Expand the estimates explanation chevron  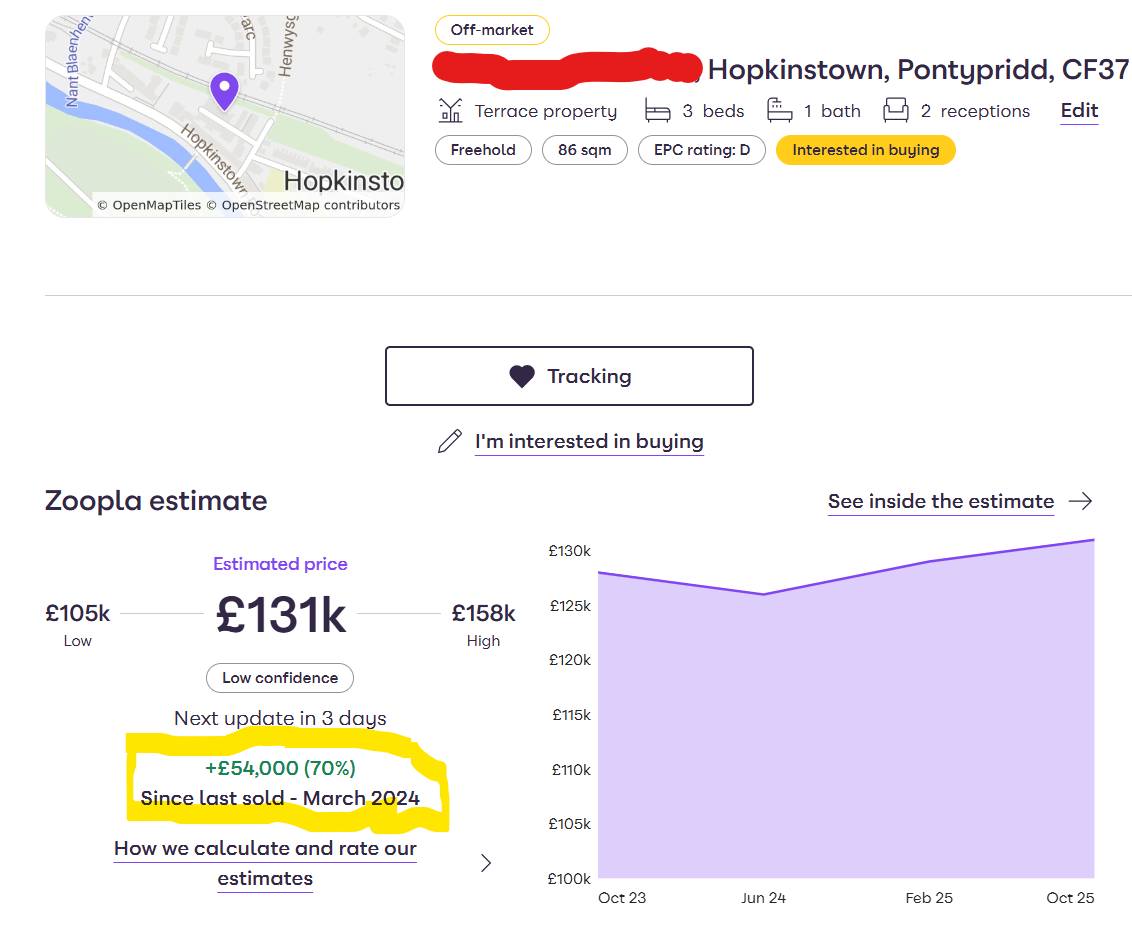click(x=486, y=863)
